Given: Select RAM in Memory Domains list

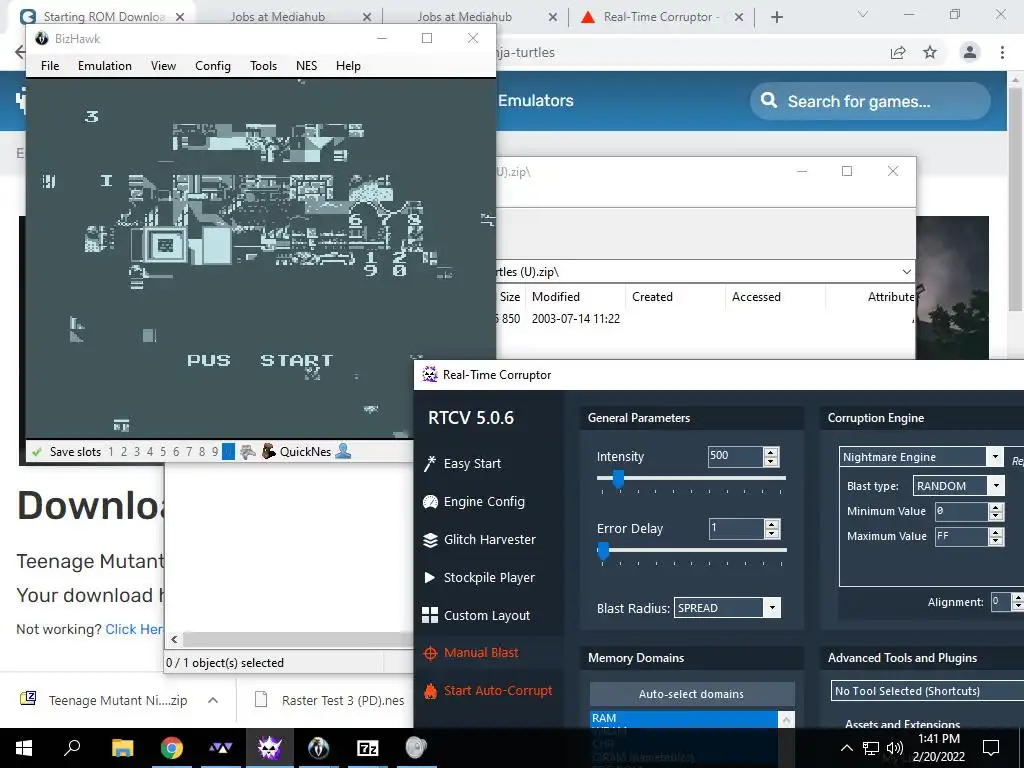Looking at the screenshot, I should pyautogui.click(x=683, y=718).
